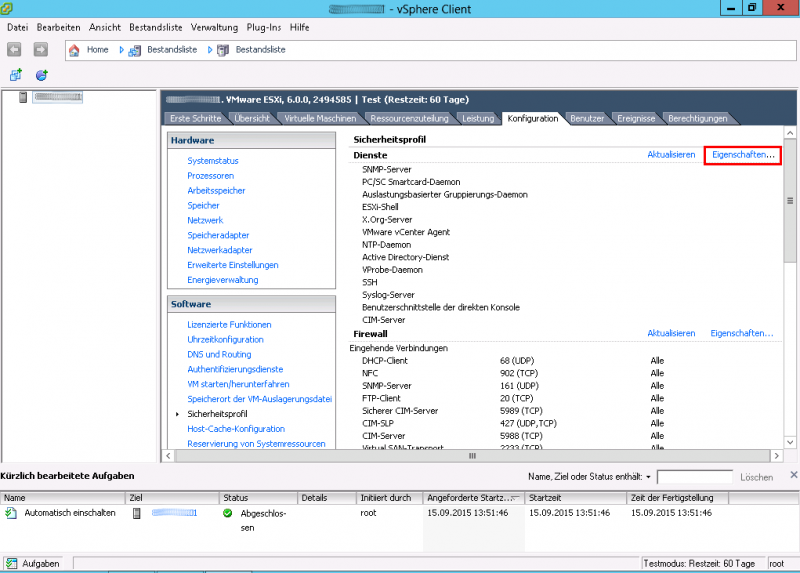
Task: Switch to the Ressourcenzuteilung tab
Action: pyautogui.click(x=409, y=118)
